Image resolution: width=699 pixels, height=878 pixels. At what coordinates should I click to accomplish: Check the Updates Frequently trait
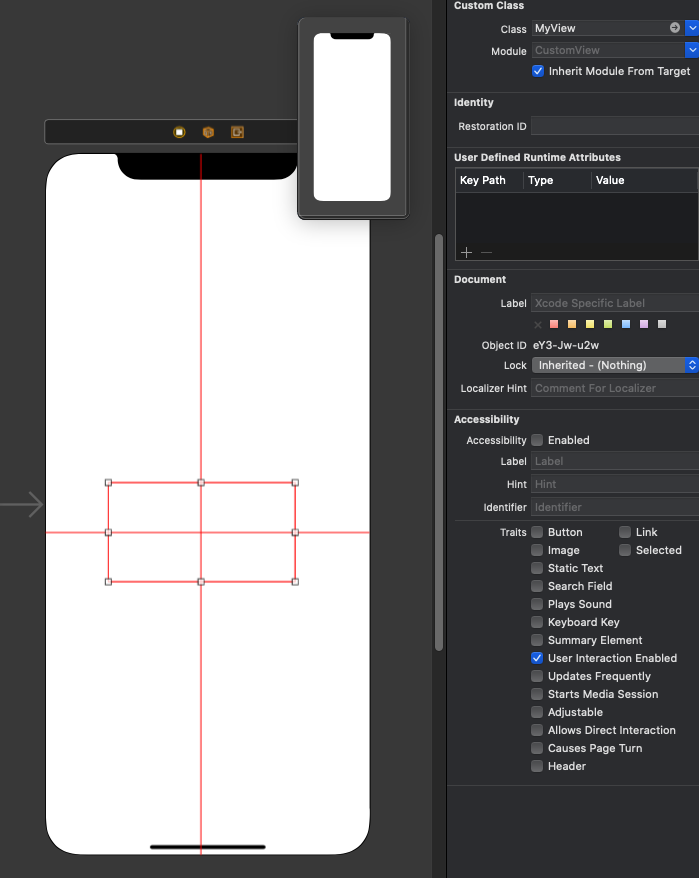(x=537, y=676)
